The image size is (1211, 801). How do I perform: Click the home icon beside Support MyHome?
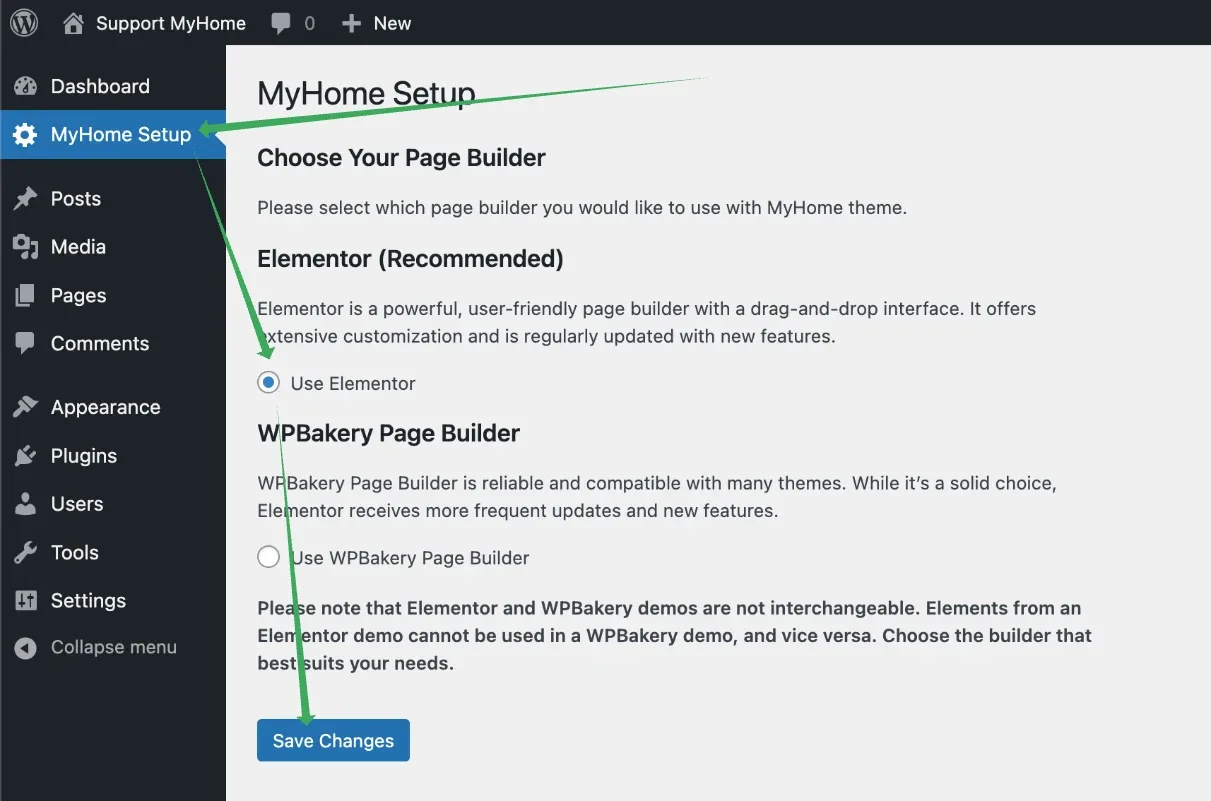click(x=73, y=23)
